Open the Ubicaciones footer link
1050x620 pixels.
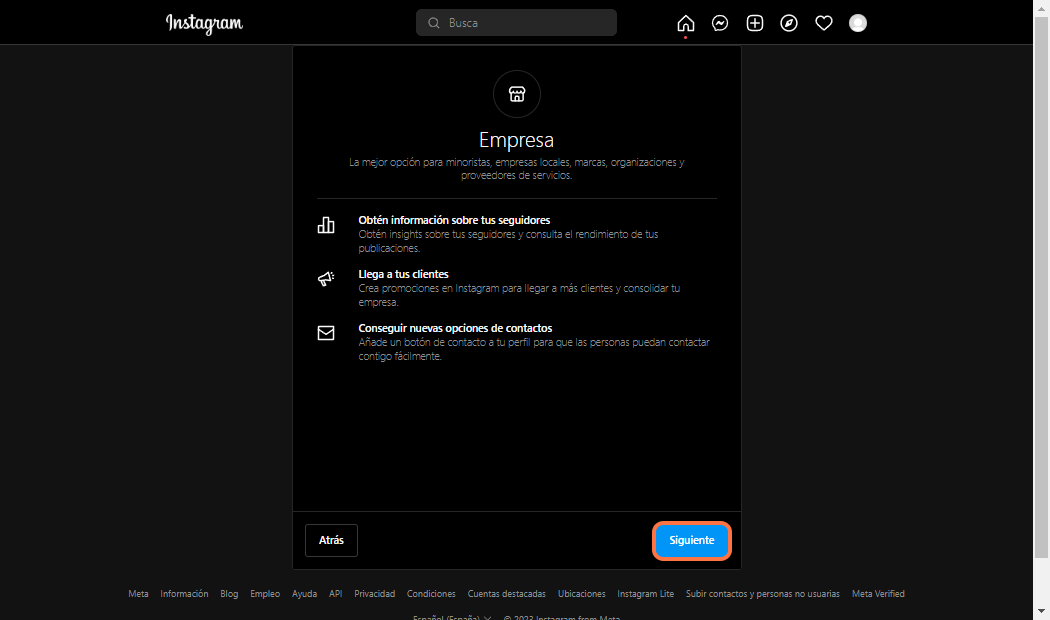point(582,594)
